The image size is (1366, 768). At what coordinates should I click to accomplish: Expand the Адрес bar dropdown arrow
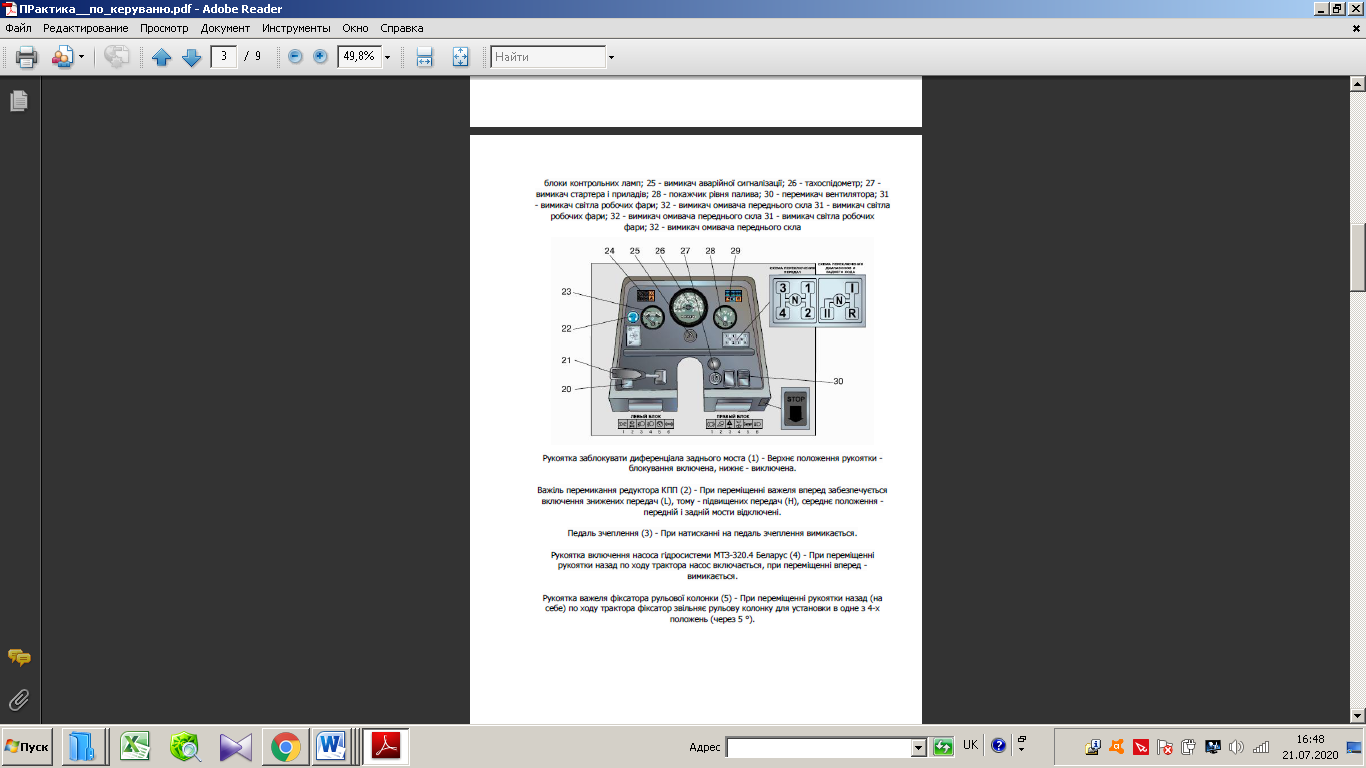919,747
